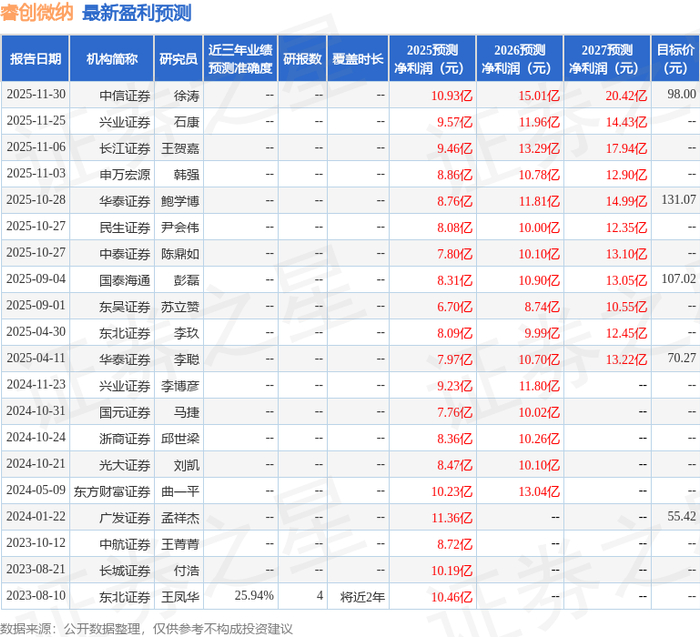
Task: Click the 55.42 target price
Action: point(682,516)
